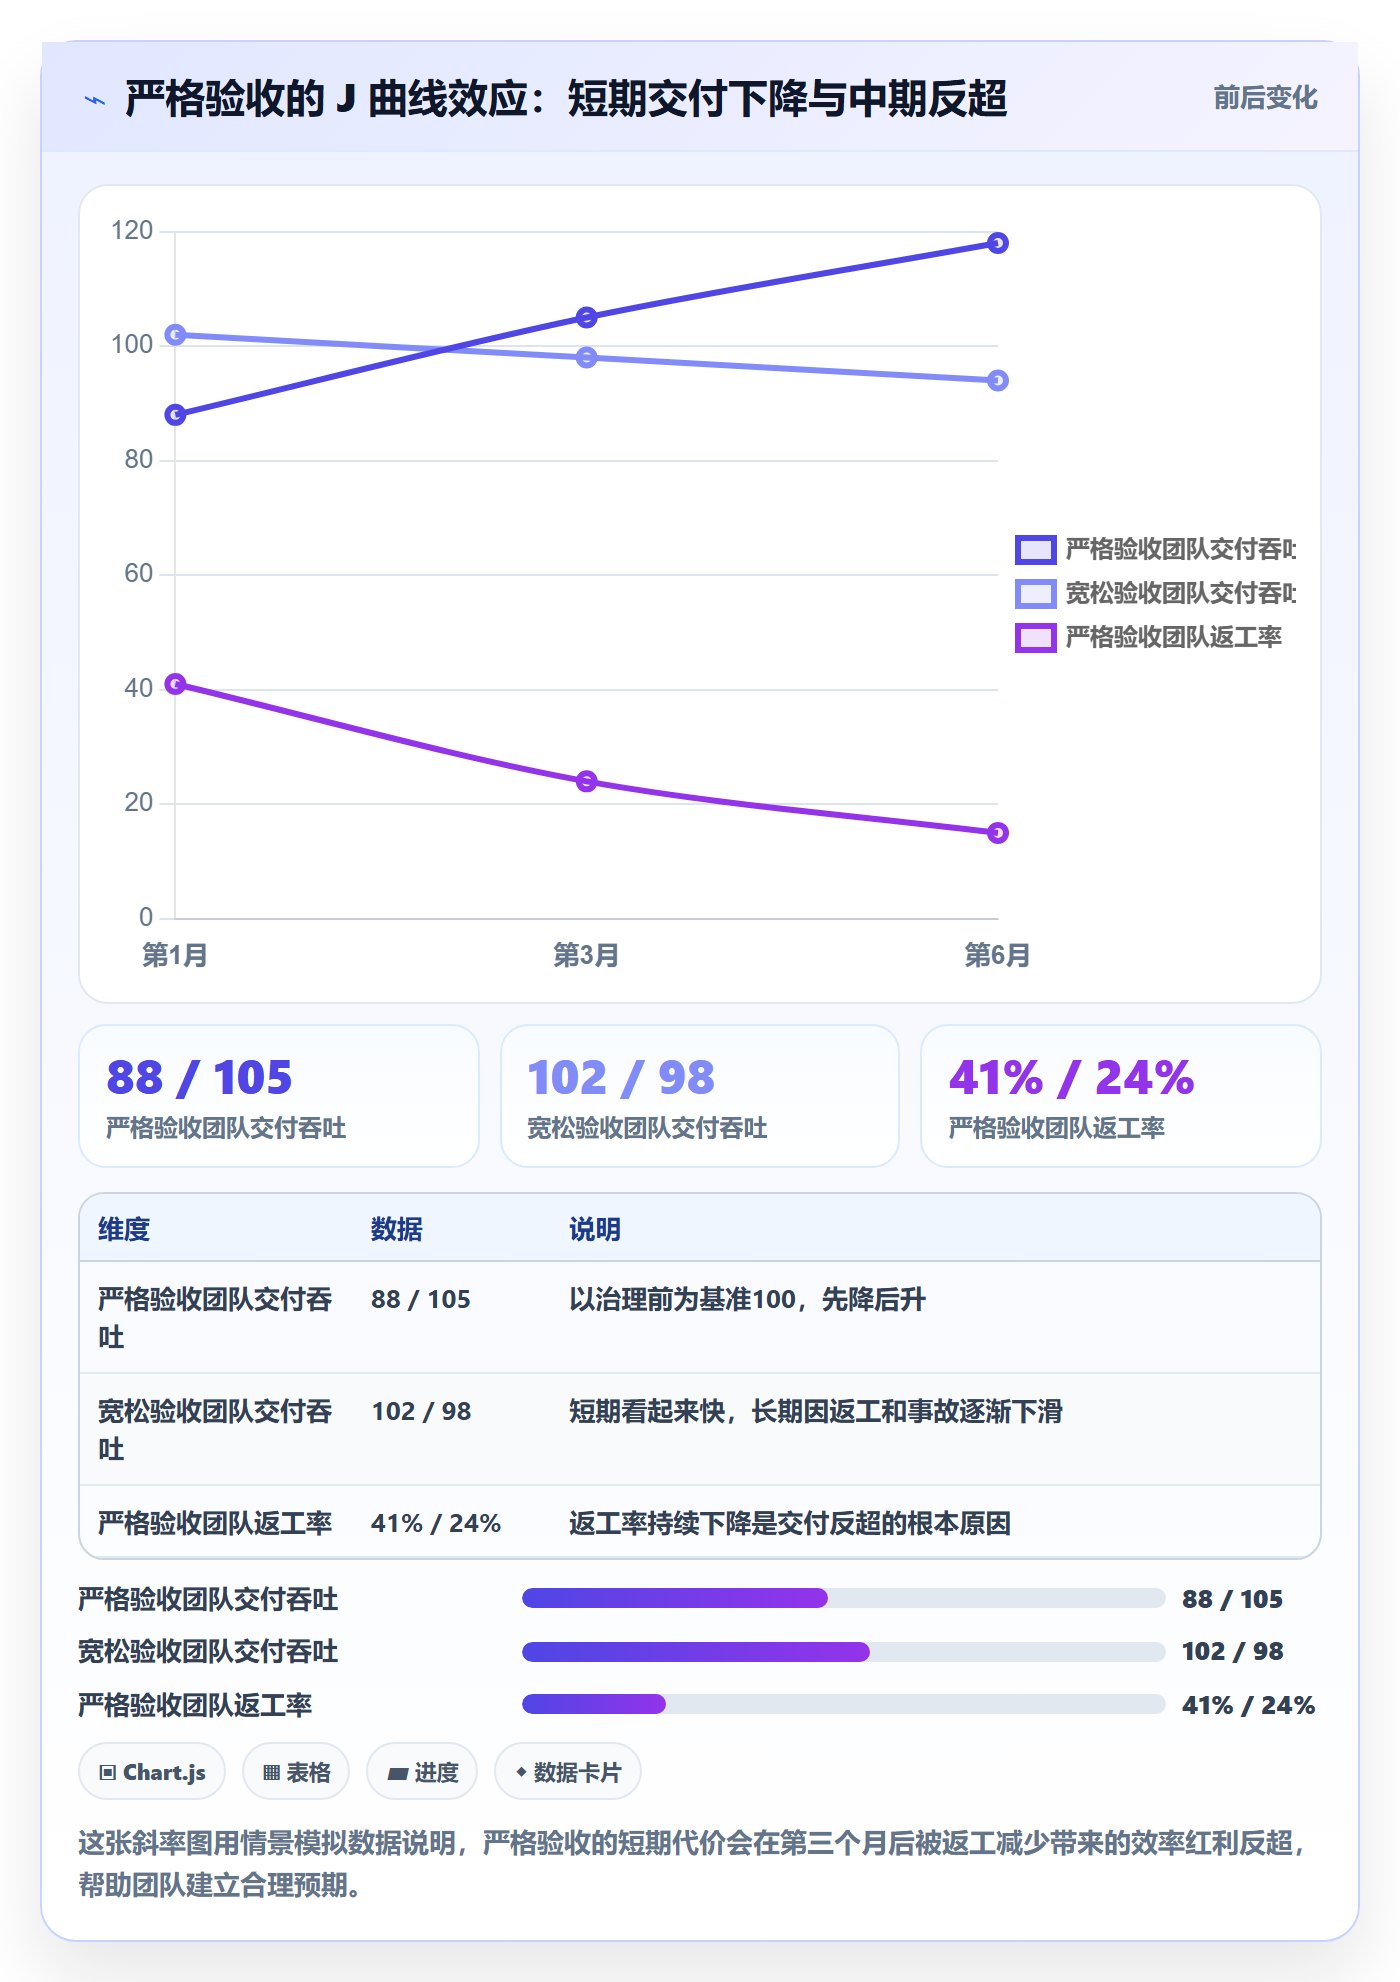
Task: Click the 维度 table column header
Action: point(124,1229)
